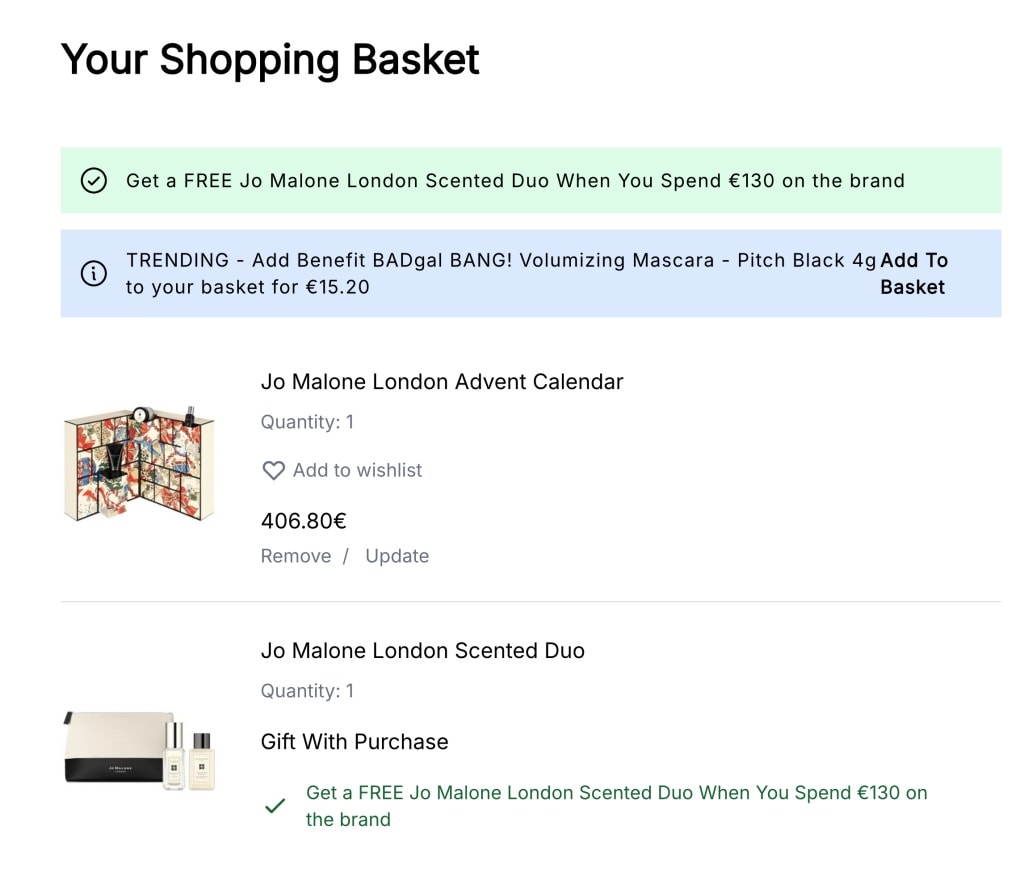Click the Advent Calendar quantity text

point(307,422)
